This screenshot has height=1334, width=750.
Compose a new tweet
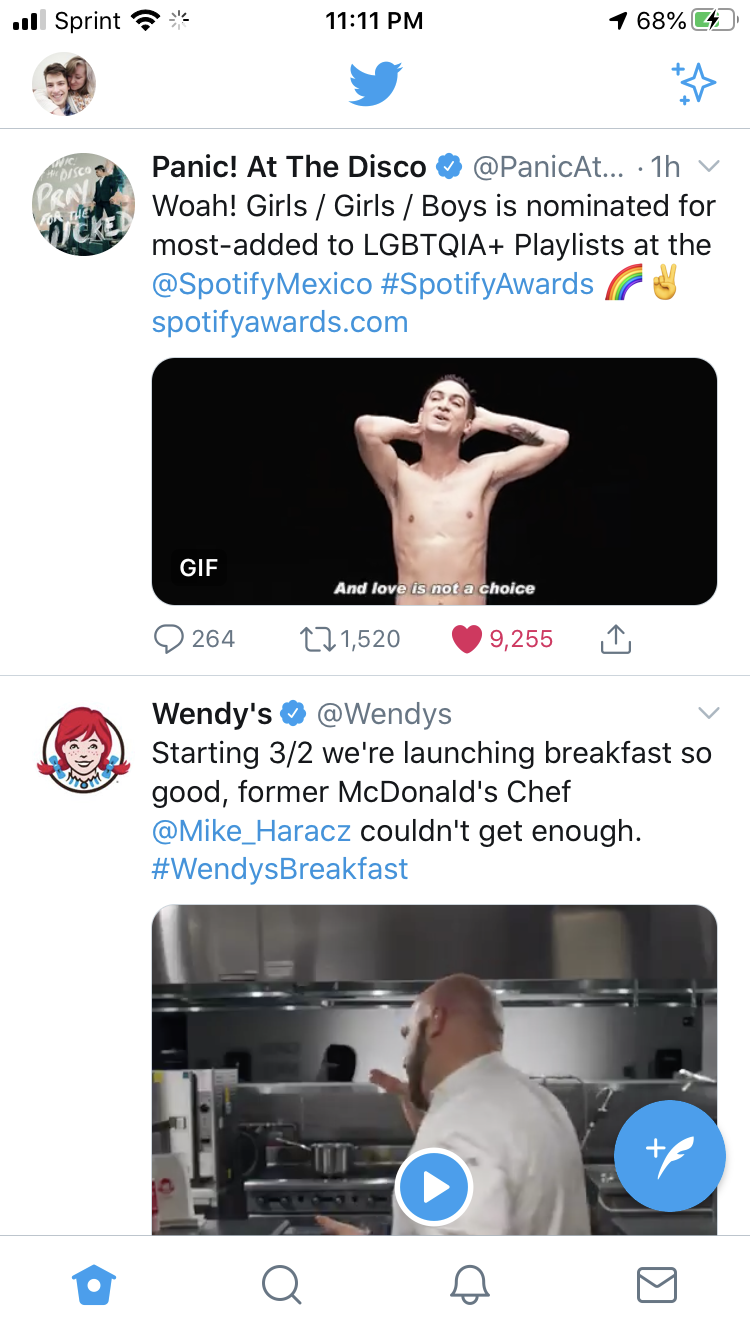tap(669, 1156)
